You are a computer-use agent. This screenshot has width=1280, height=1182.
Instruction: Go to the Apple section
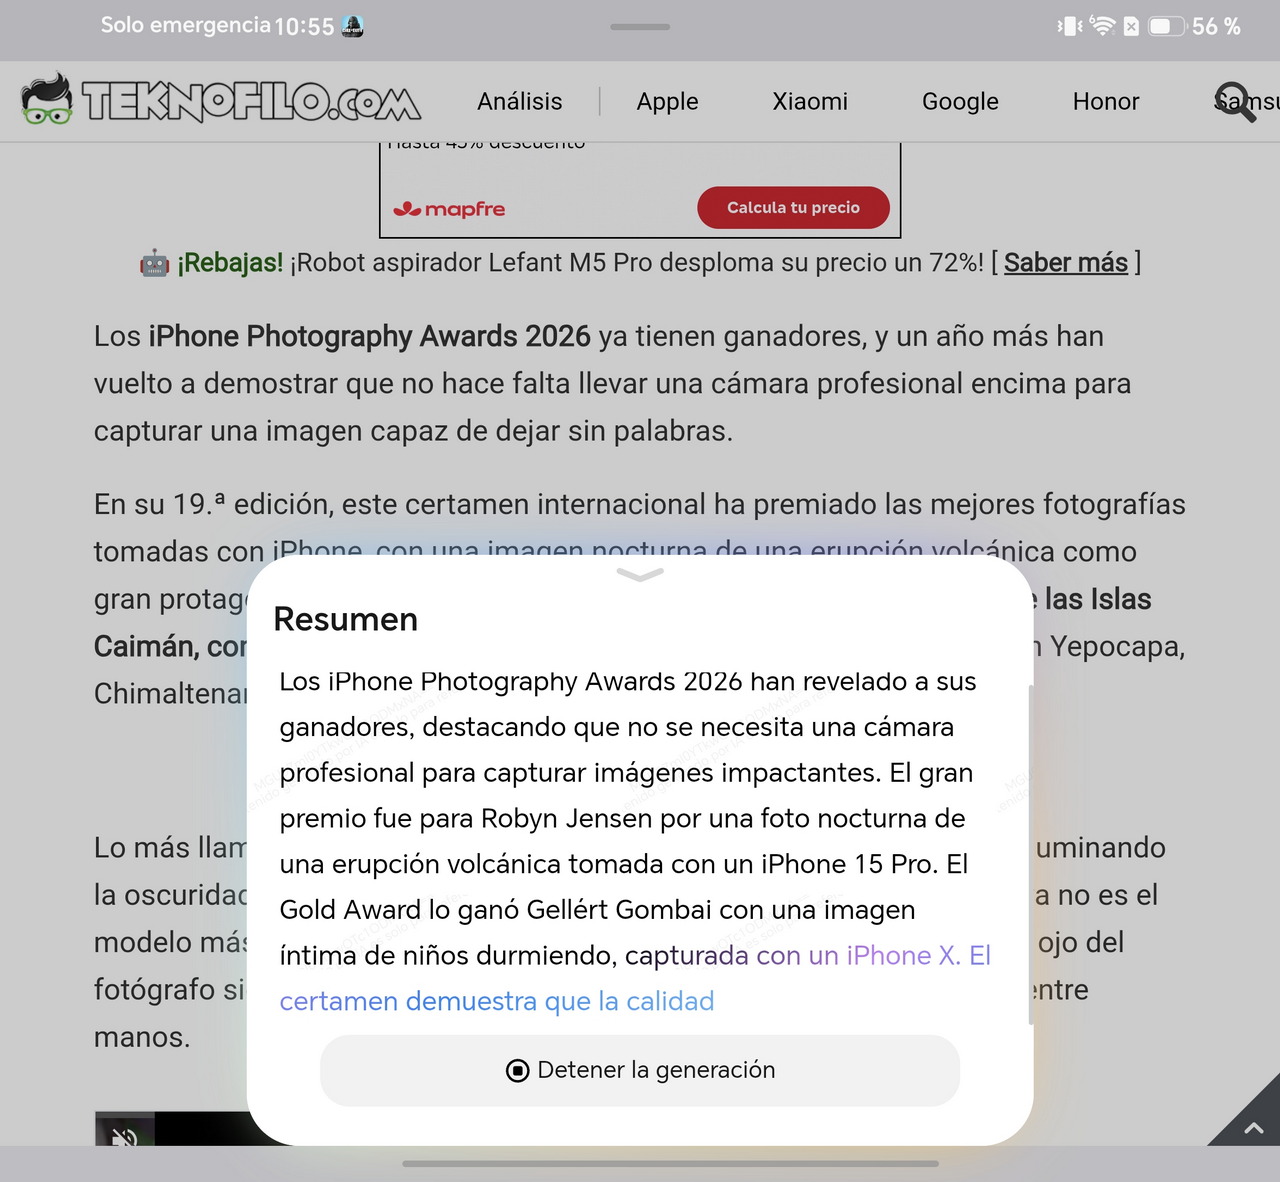coord(667,101)
